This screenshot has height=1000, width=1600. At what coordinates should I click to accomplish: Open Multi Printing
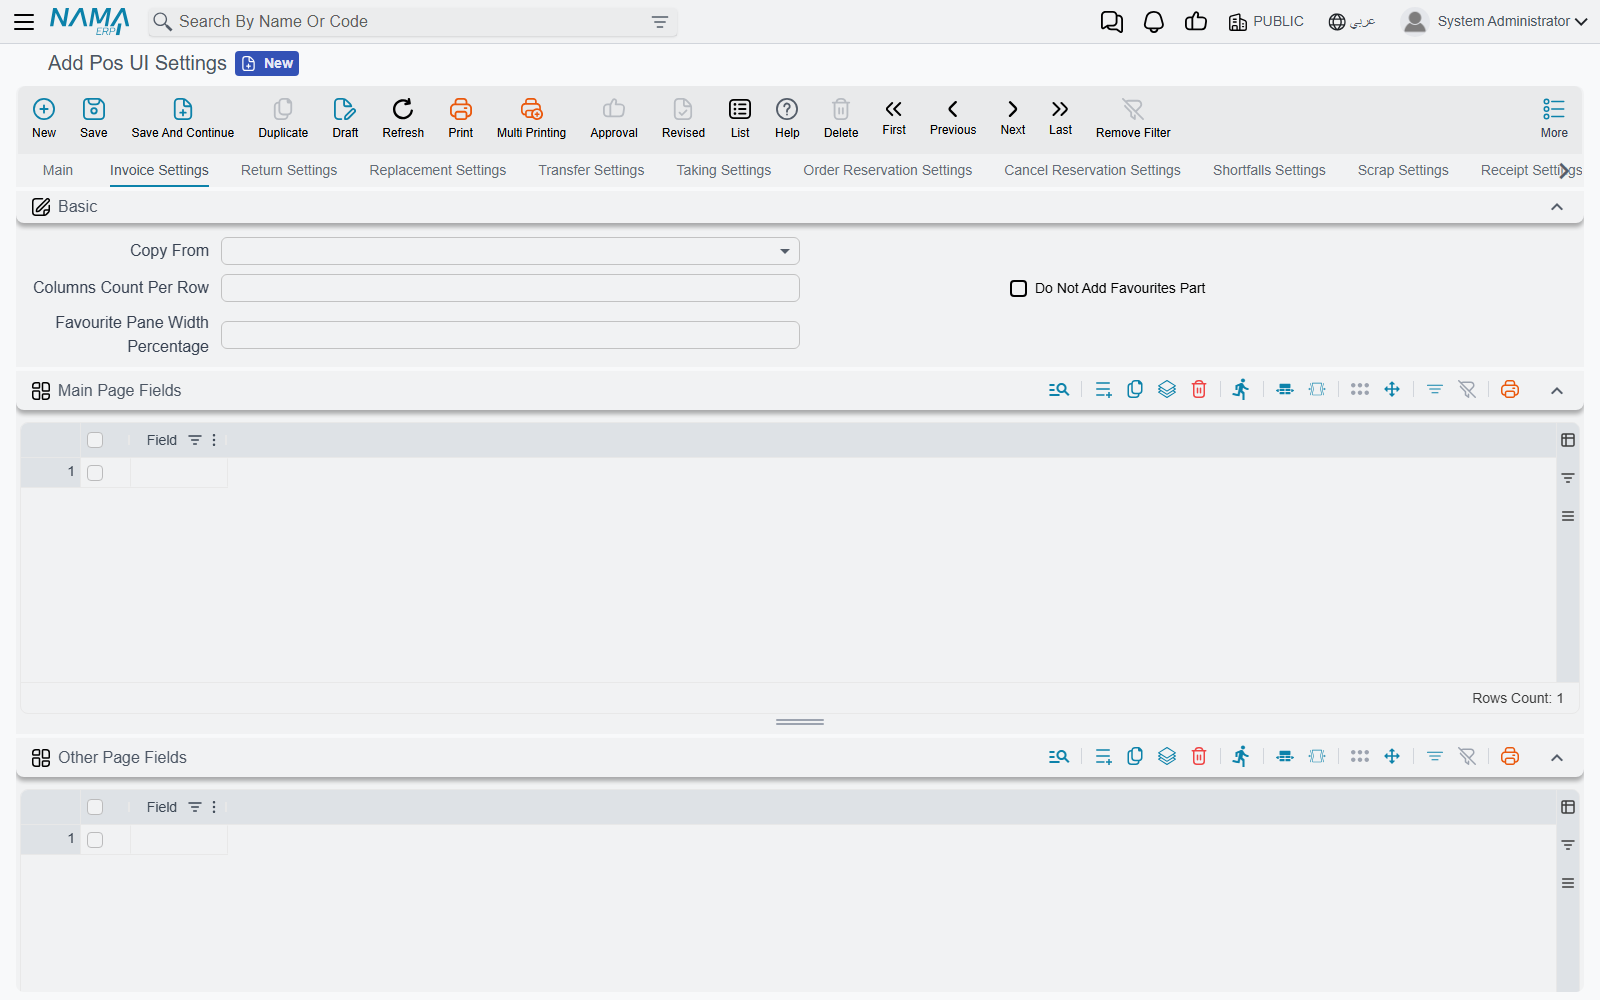click(x=531, y=118)
